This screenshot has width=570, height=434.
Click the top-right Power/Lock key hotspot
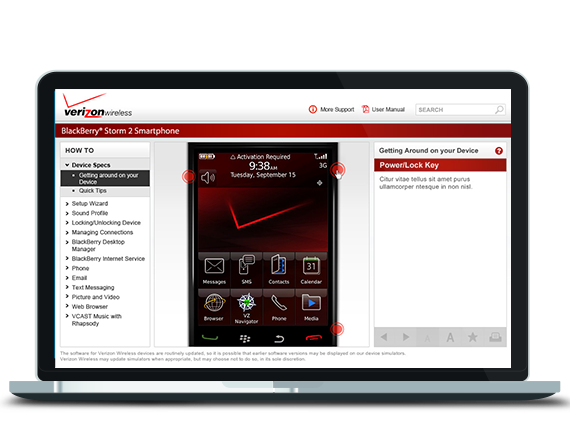tap(337, 169)
